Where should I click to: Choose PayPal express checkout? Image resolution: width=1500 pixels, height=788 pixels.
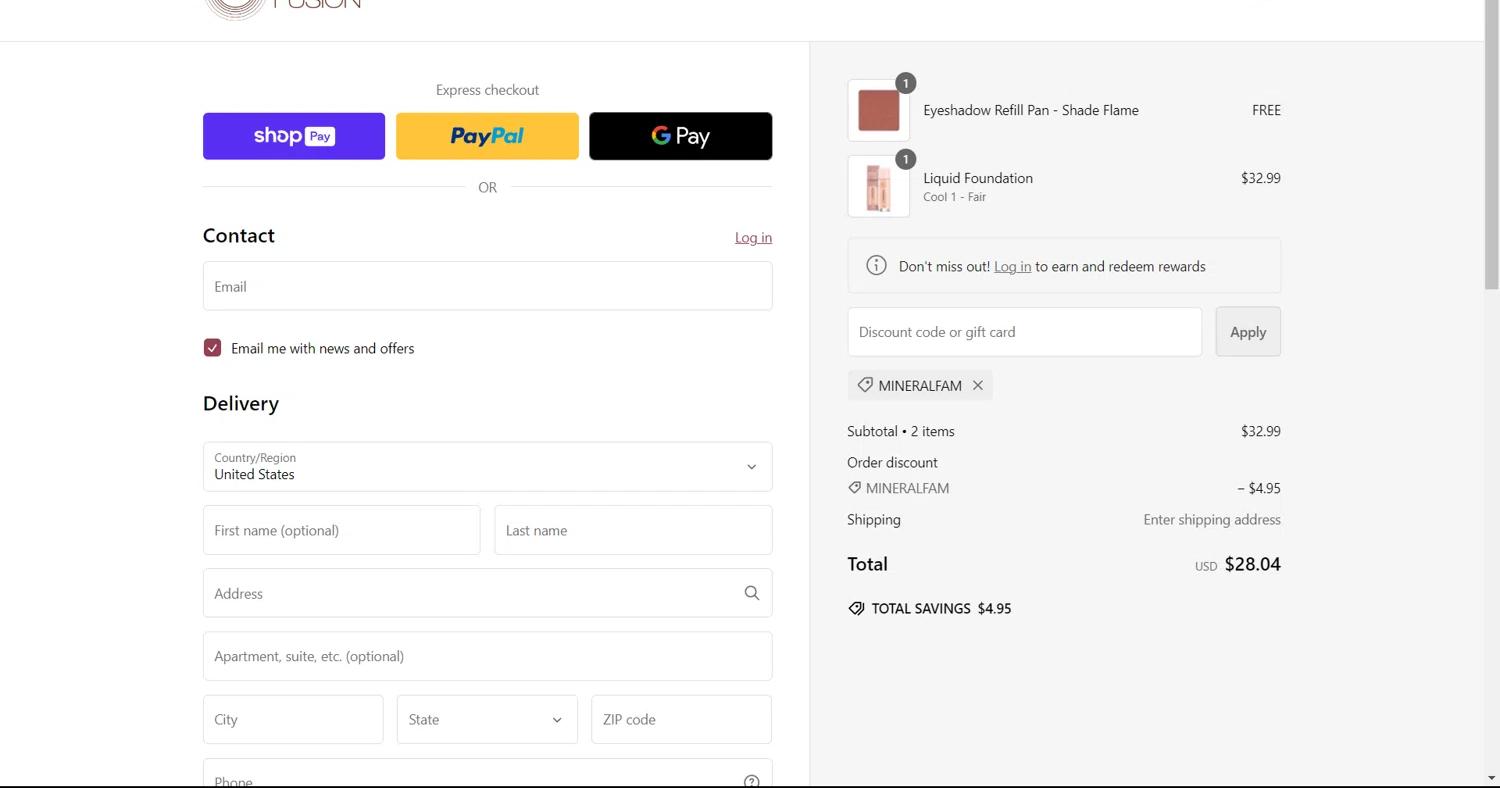pos(487,136)
